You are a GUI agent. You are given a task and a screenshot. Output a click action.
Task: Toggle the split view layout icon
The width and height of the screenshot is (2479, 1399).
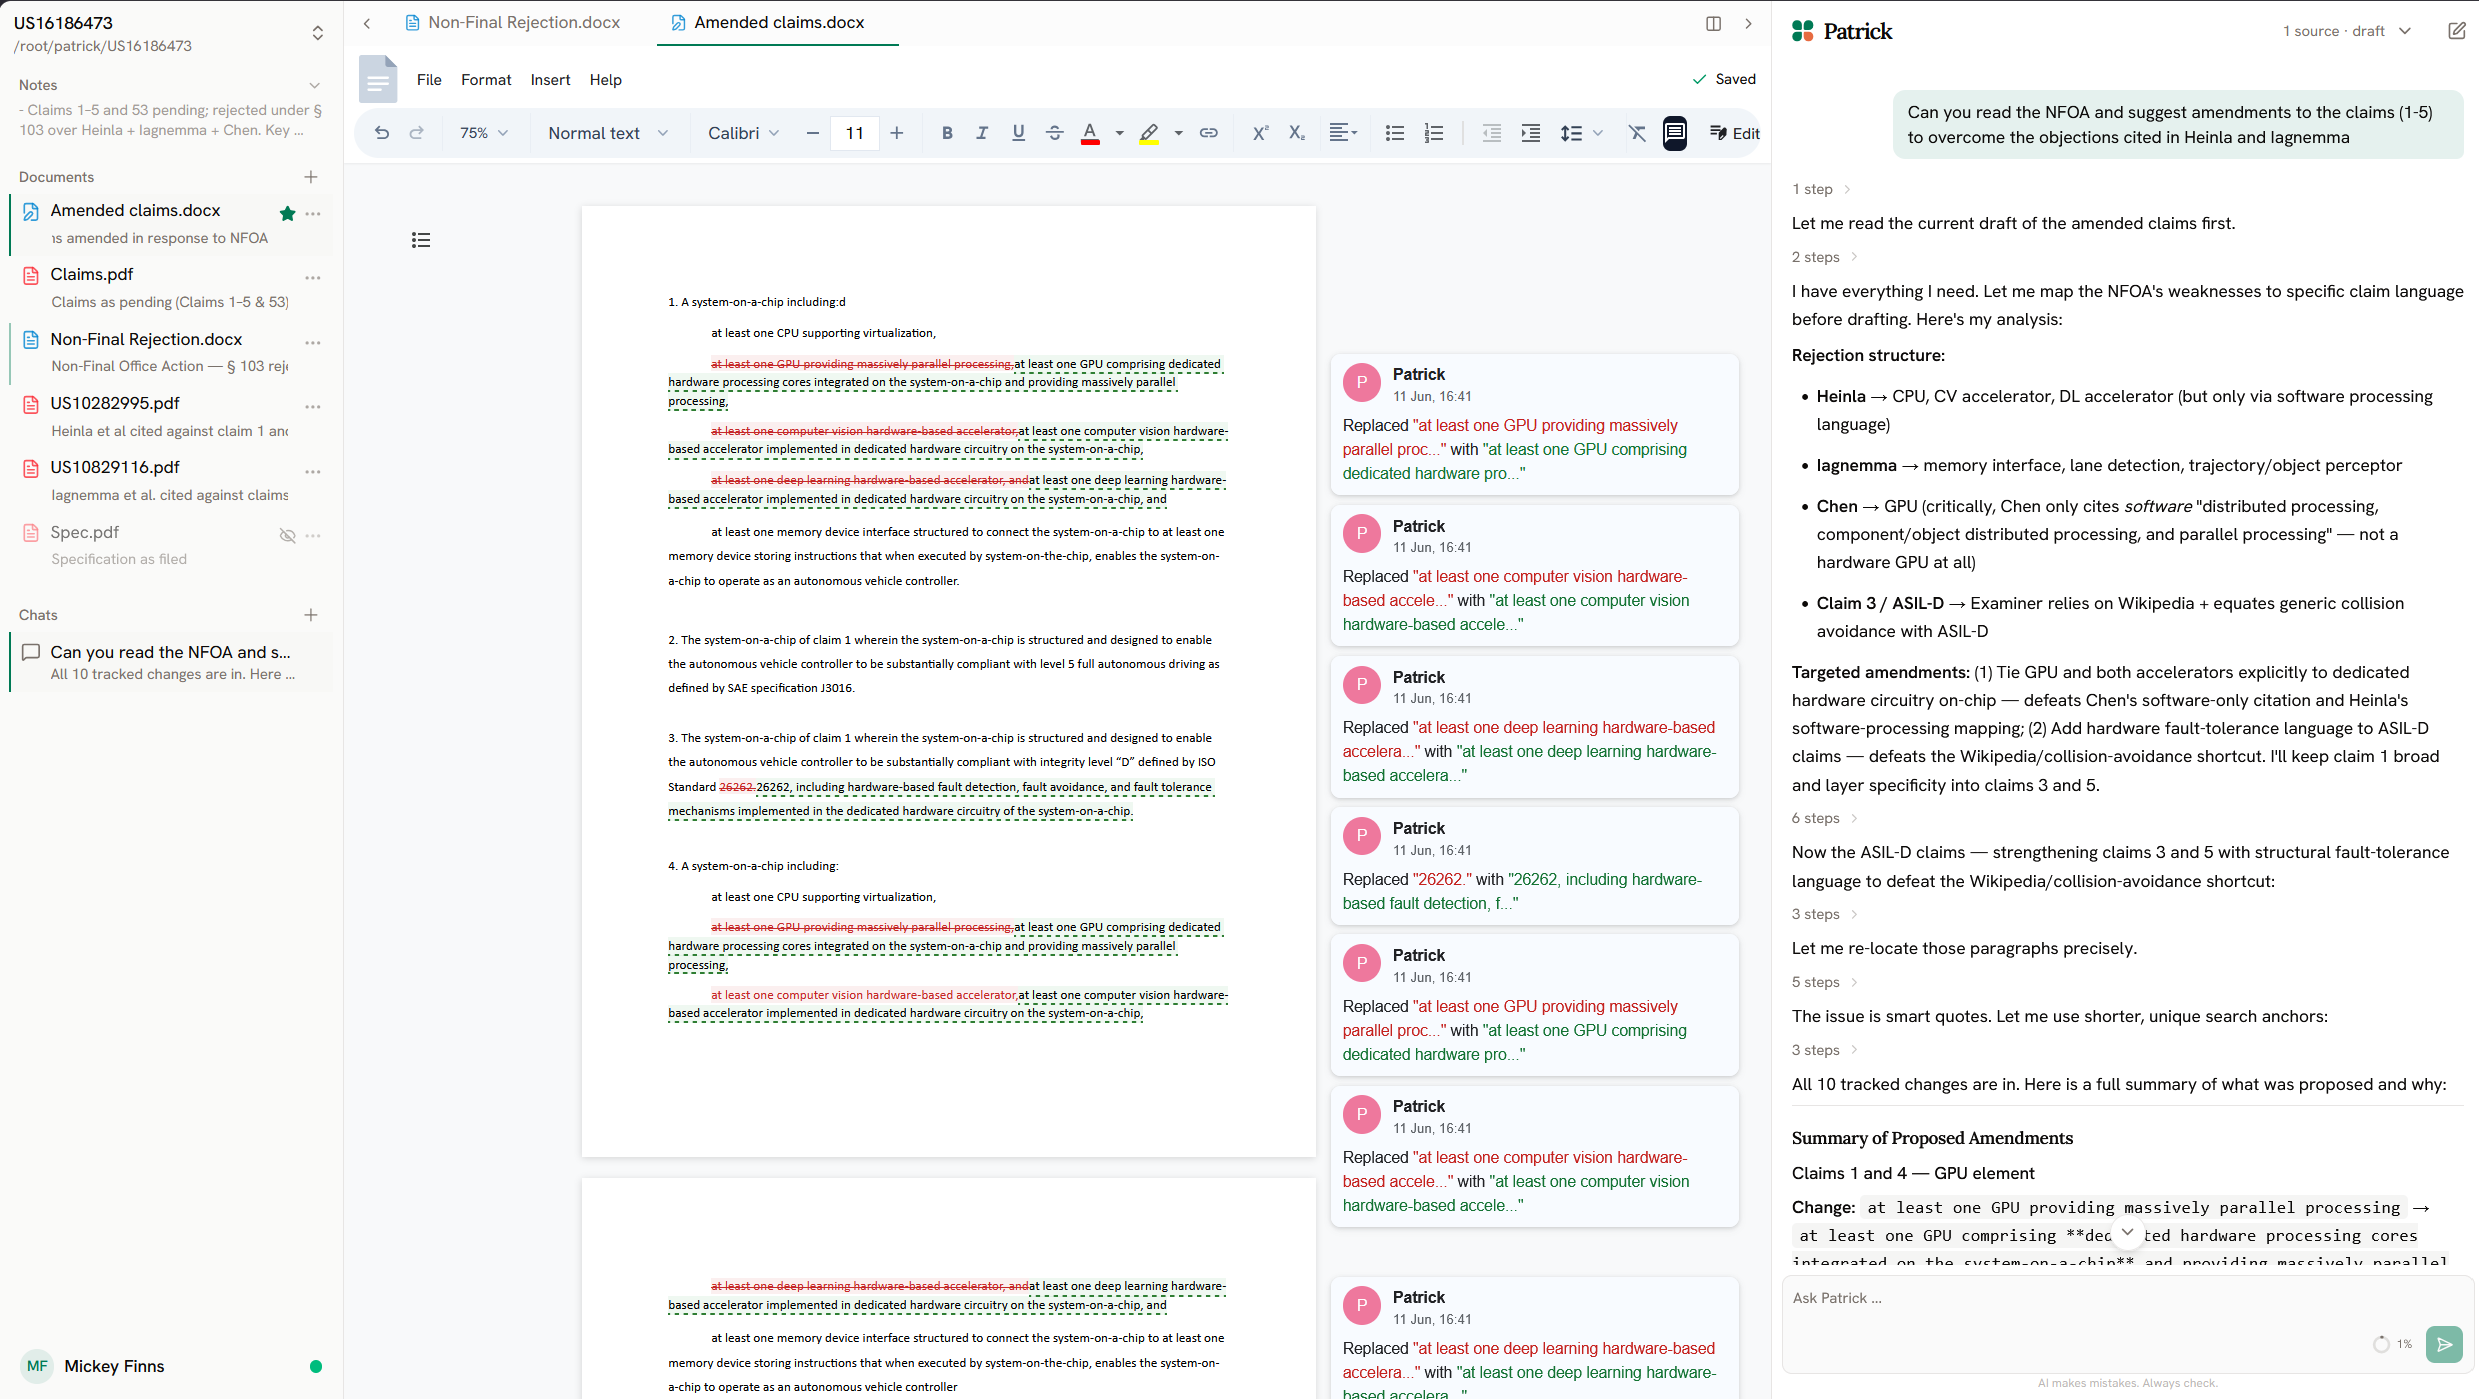(x=1713, y=23)
